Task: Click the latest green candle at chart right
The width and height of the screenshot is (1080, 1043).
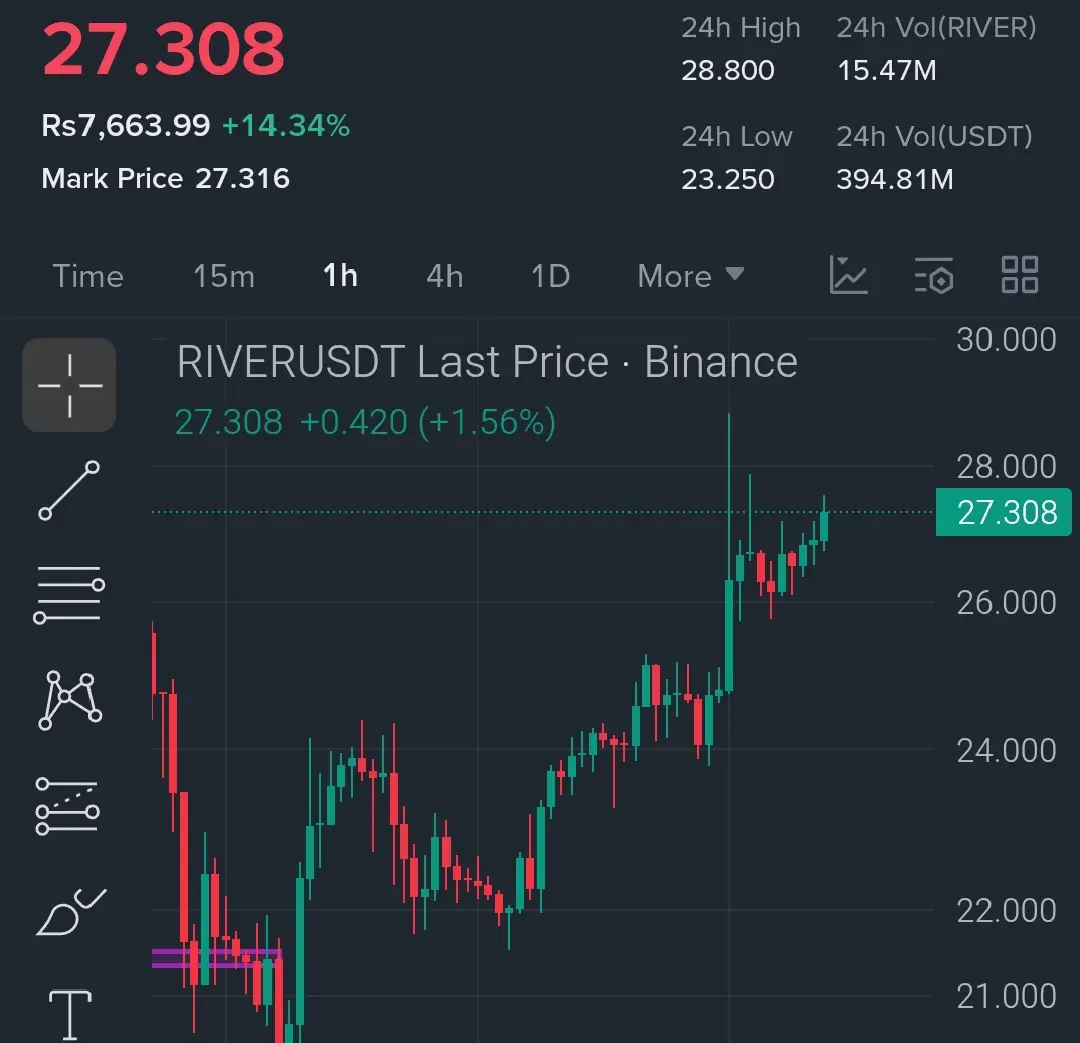Action: click(824, 524)
